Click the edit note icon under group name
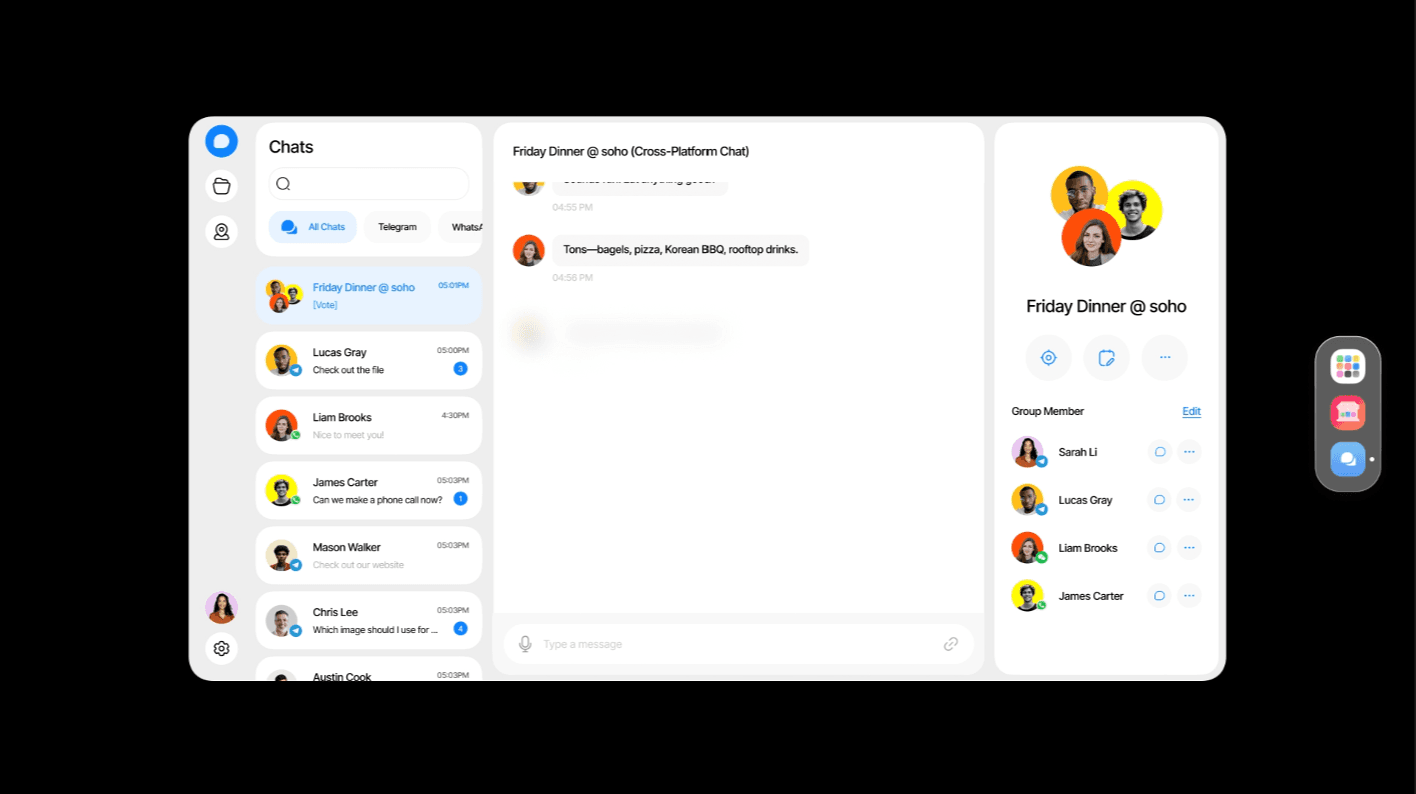 (x=1106, y=357)
